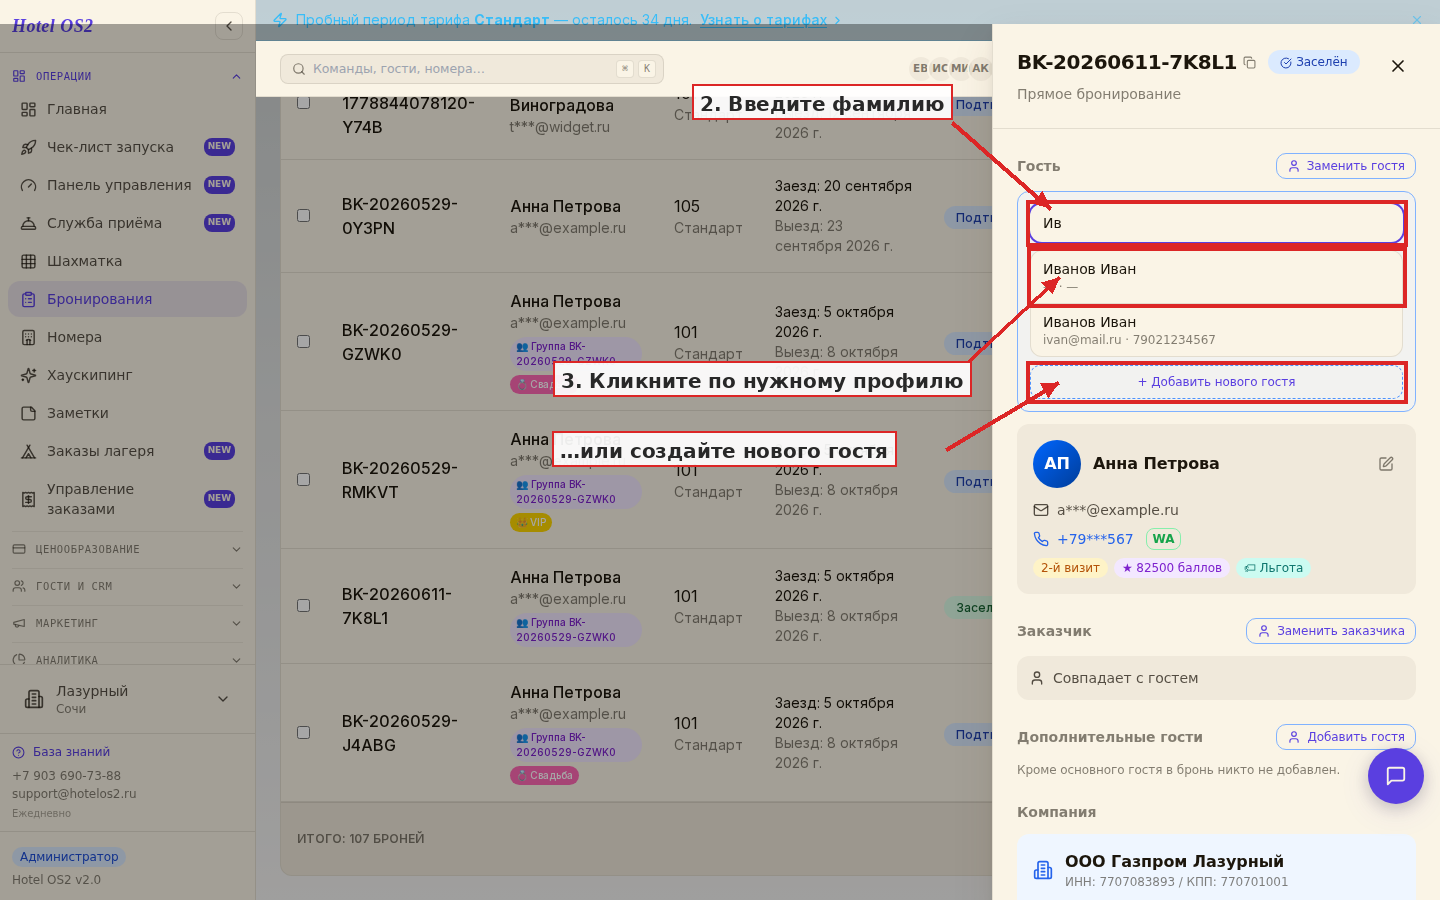Focus the guest surname search field
Screen dimensions: 1440x900
1216,223
